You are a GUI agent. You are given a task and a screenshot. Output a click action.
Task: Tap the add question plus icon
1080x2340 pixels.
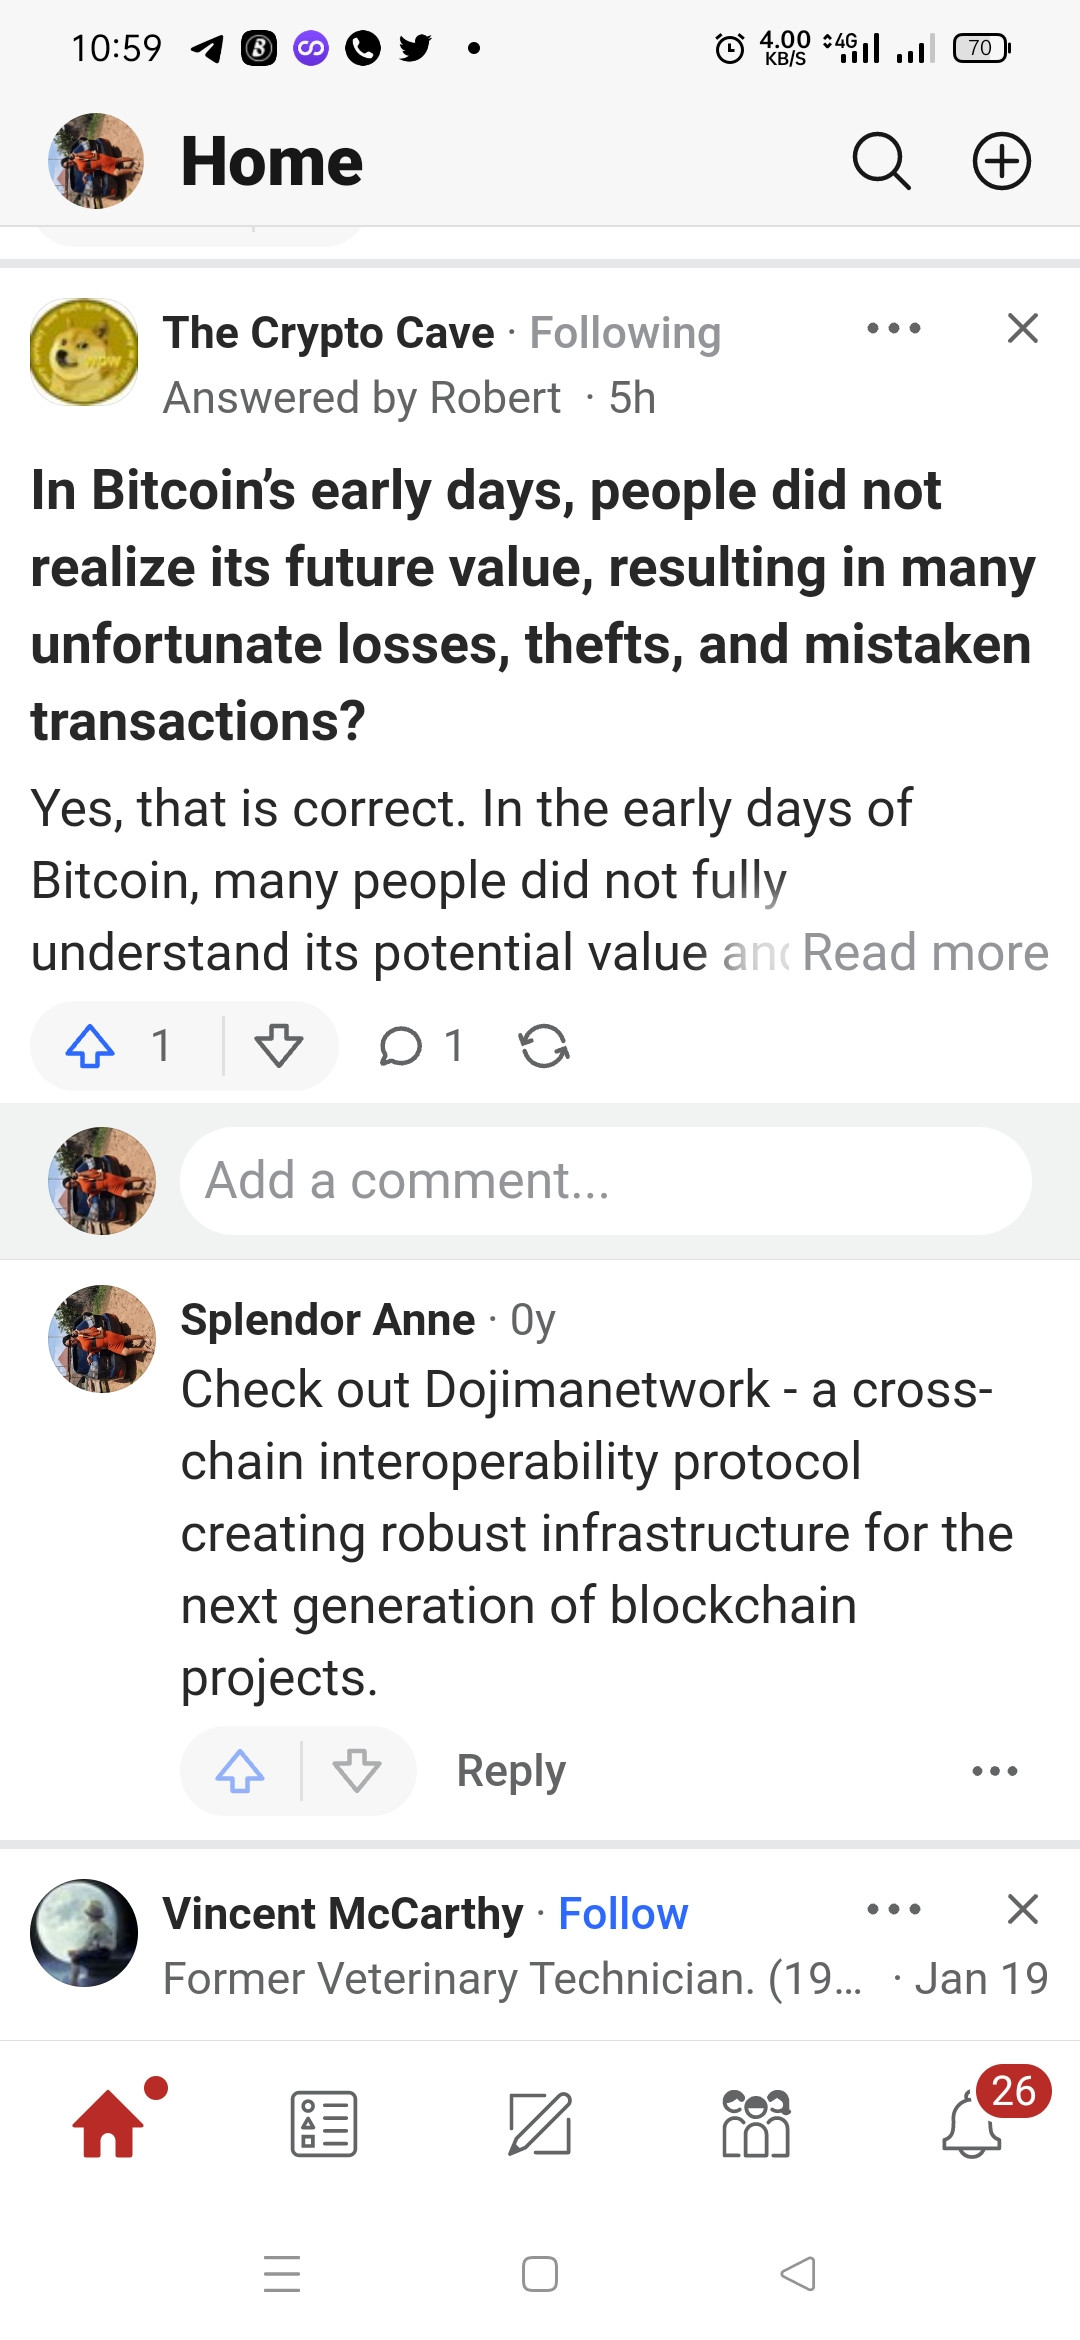[1002, 161]
